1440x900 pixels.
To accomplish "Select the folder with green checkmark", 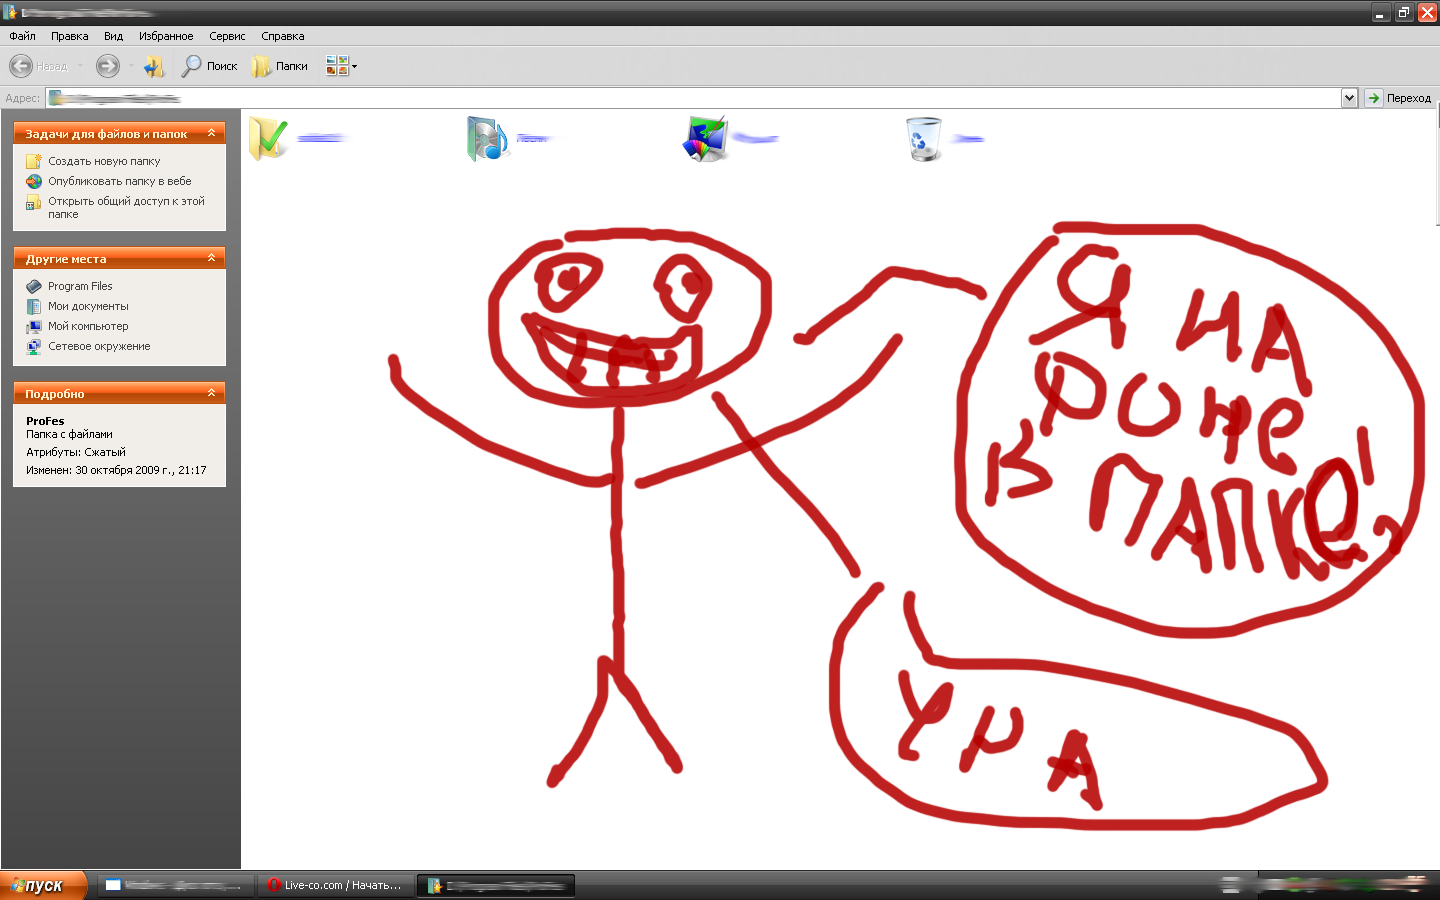I will pos(268,138).
